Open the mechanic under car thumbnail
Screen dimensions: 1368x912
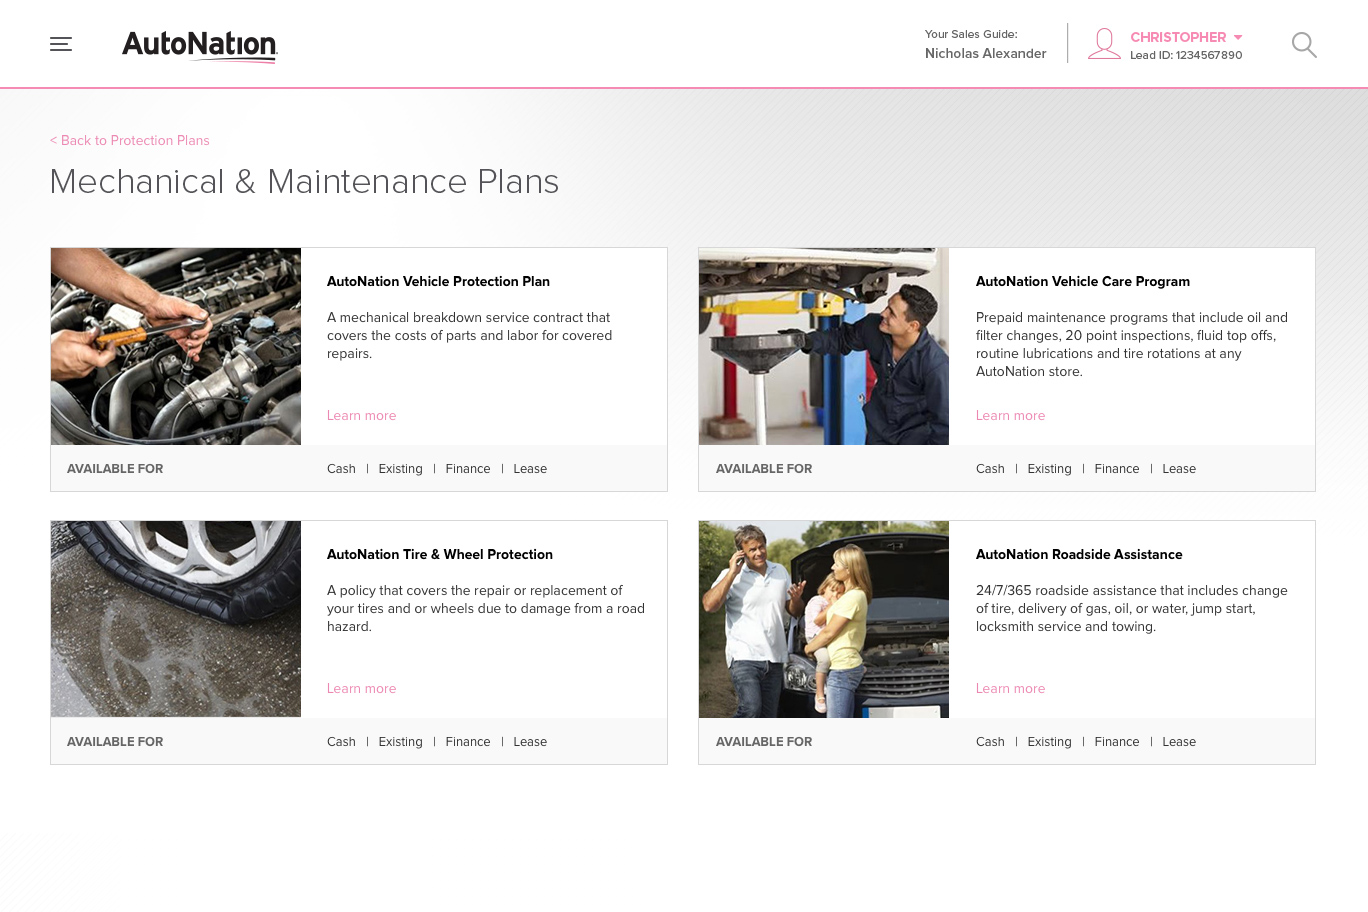pyautogui.click(x=824, y=346)
